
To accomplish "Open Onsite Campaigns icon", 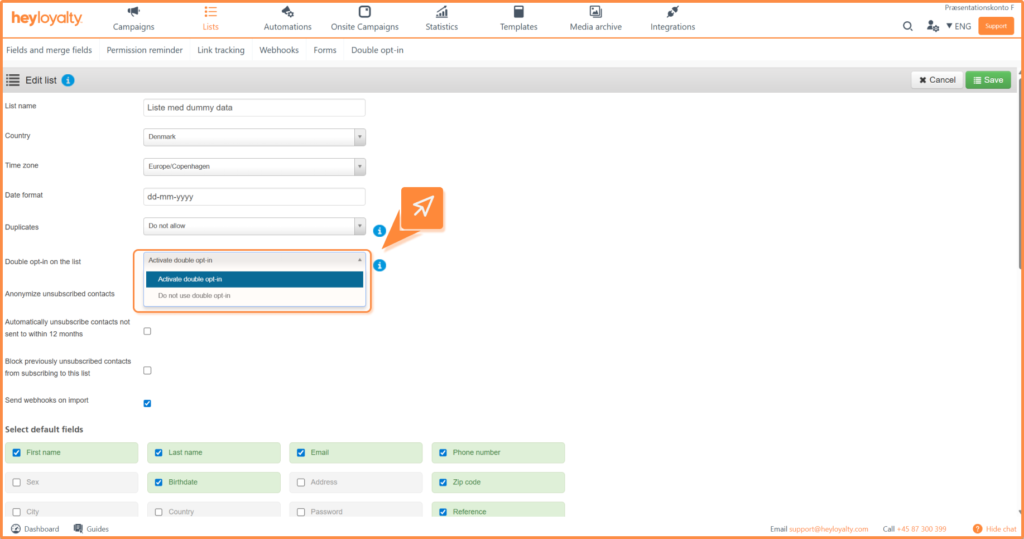I will tap(364, 12).
